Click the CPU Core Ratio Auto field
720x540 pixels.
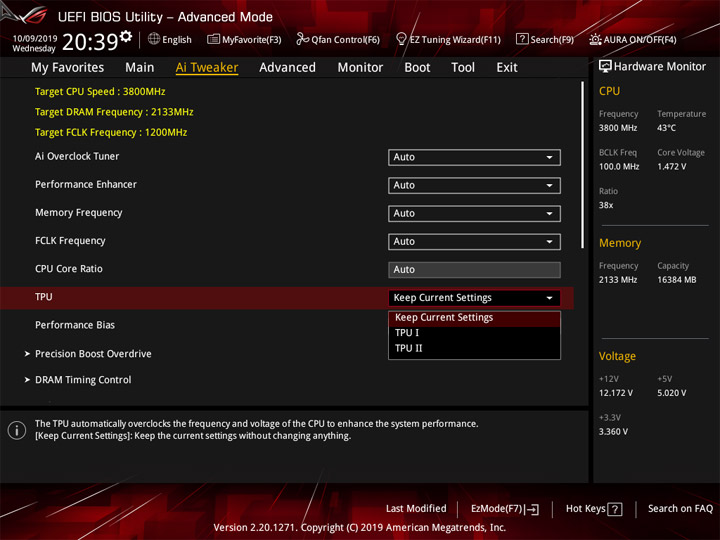click(474, 270)
